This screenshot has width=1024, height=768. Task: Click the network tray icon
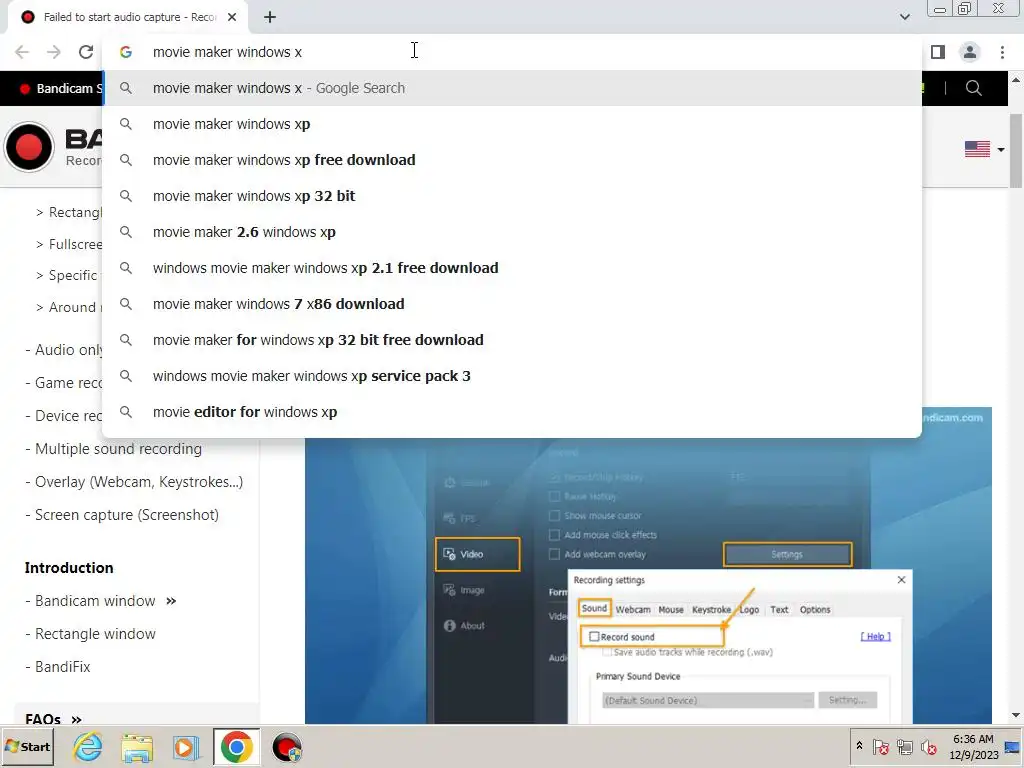click(904, 746)
